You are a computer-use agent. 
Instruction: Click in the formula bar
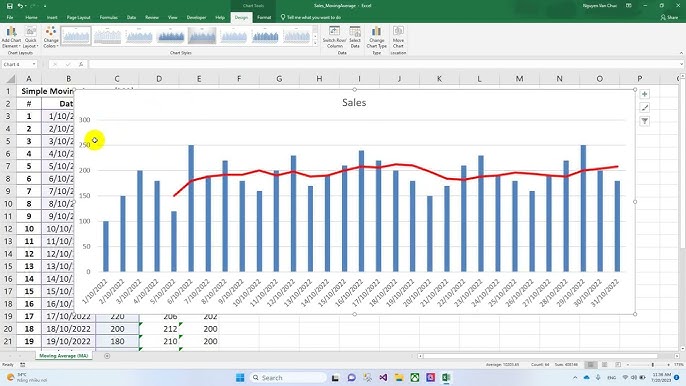[x=385, y=64]
